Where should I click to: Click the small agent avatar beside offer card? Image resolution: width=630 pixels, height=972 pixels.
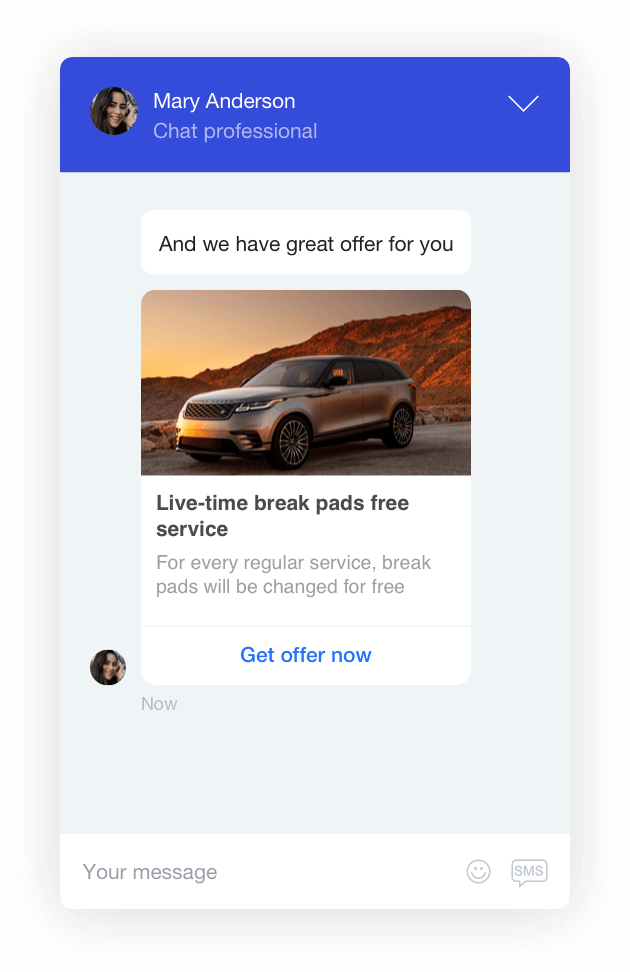point(108,667)
